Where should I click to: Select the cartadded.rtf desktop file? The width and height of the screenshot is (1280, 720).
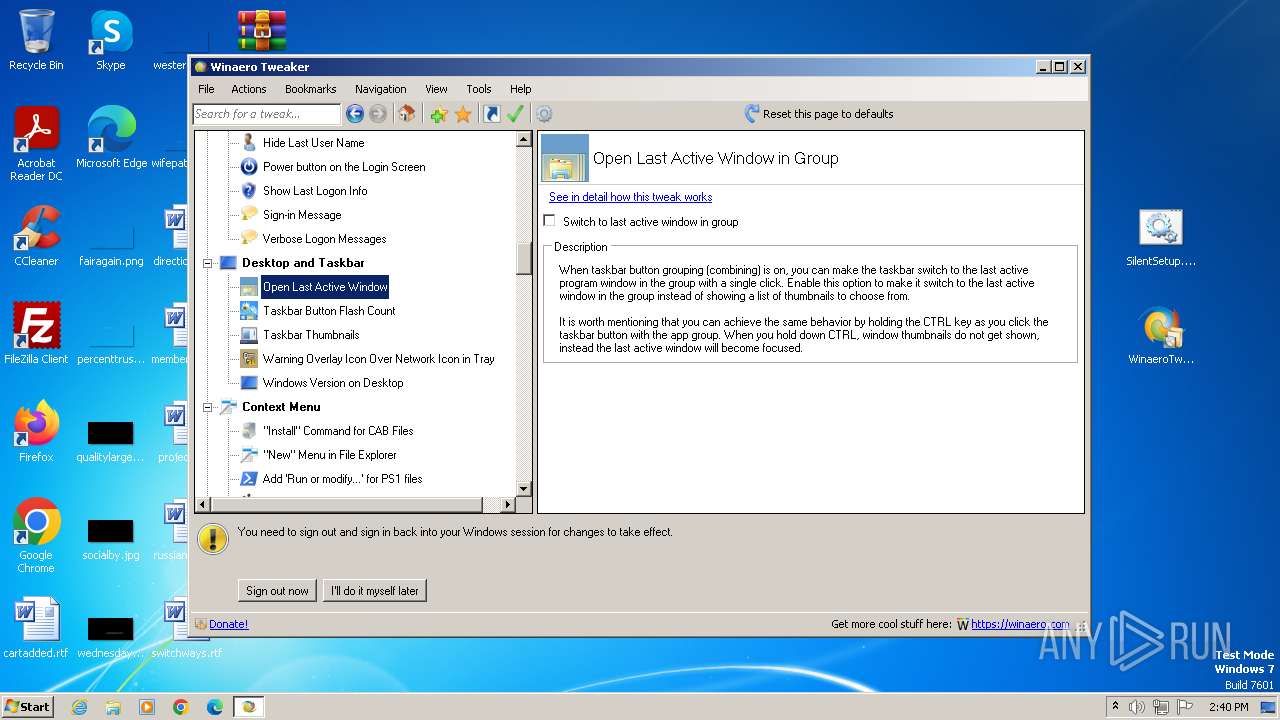pos(36,627)
